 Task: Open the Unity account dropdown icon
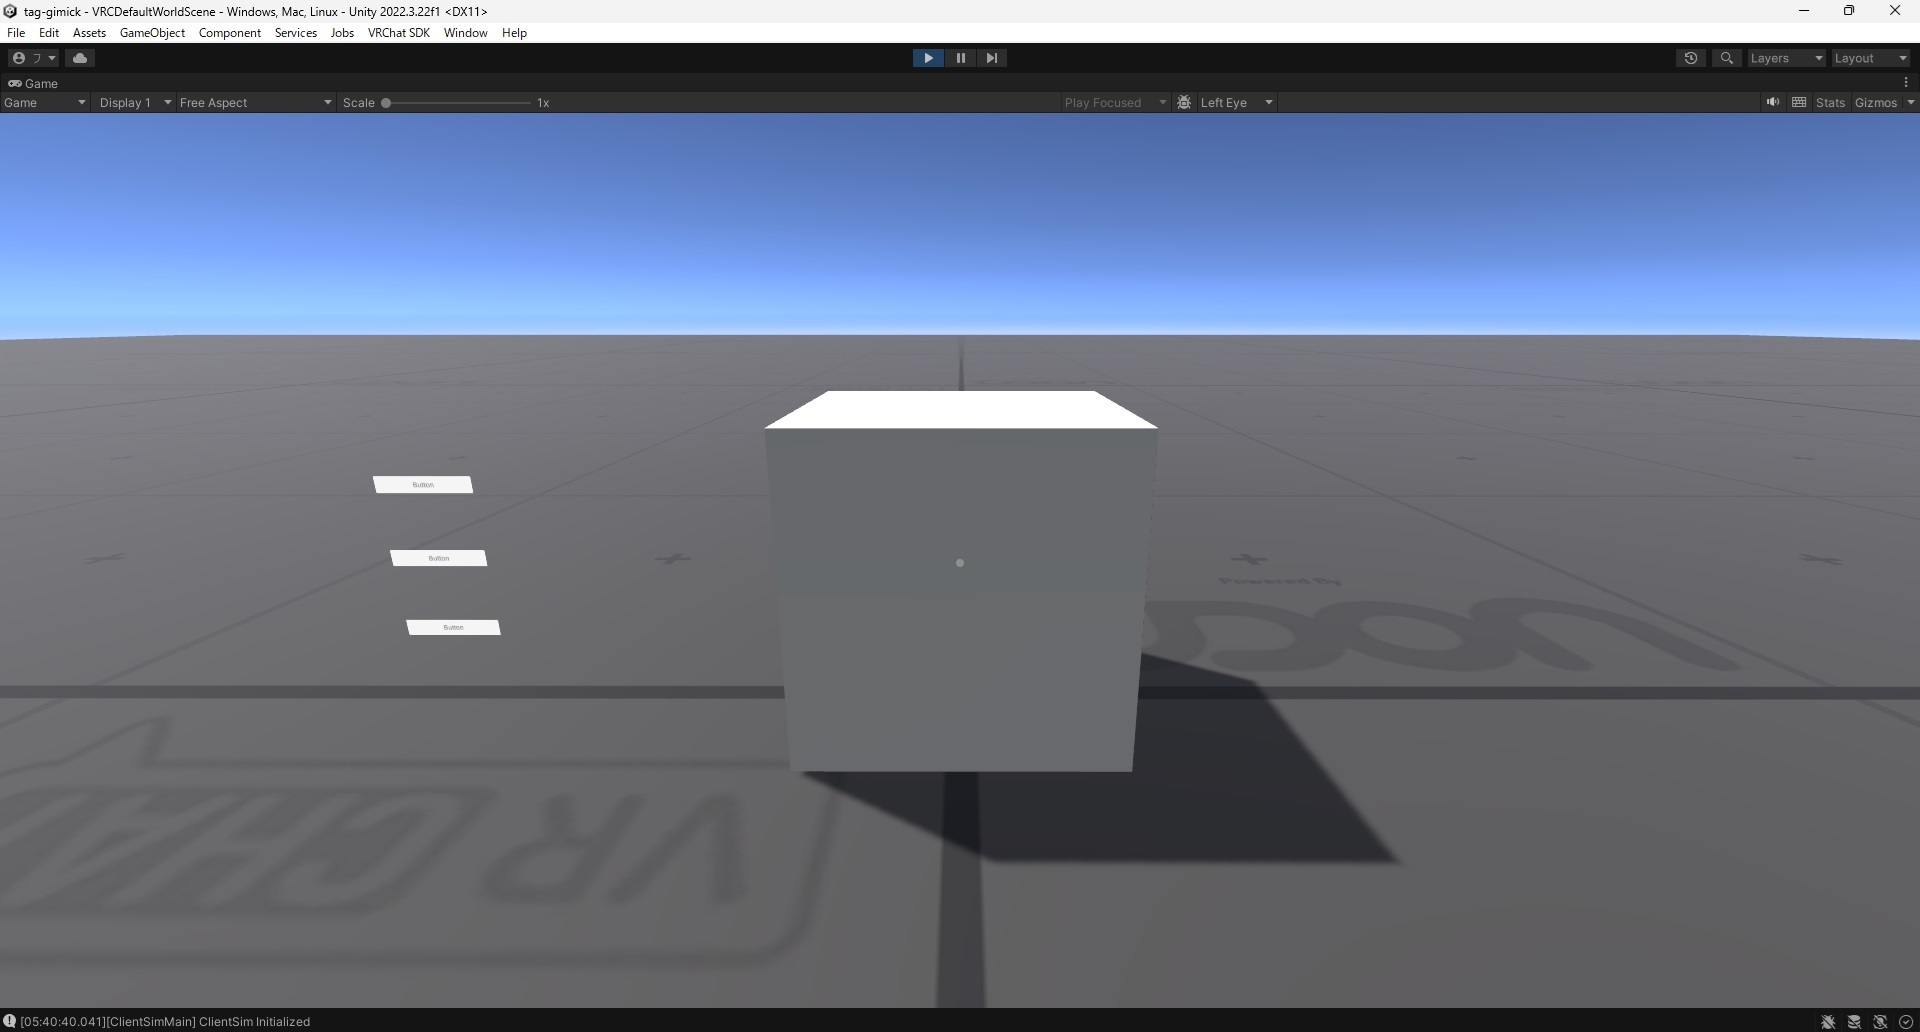click(x=33, y=58)
